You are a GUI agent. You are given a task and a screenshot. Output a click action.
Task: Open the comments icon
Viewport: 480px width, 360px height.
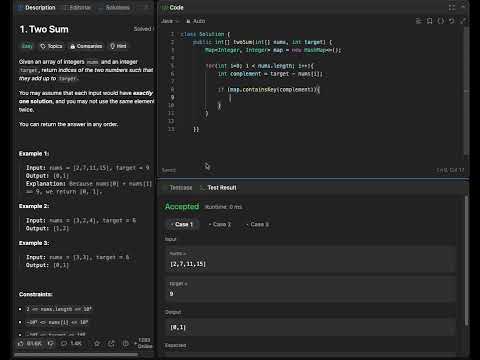[x=64, y=343]
